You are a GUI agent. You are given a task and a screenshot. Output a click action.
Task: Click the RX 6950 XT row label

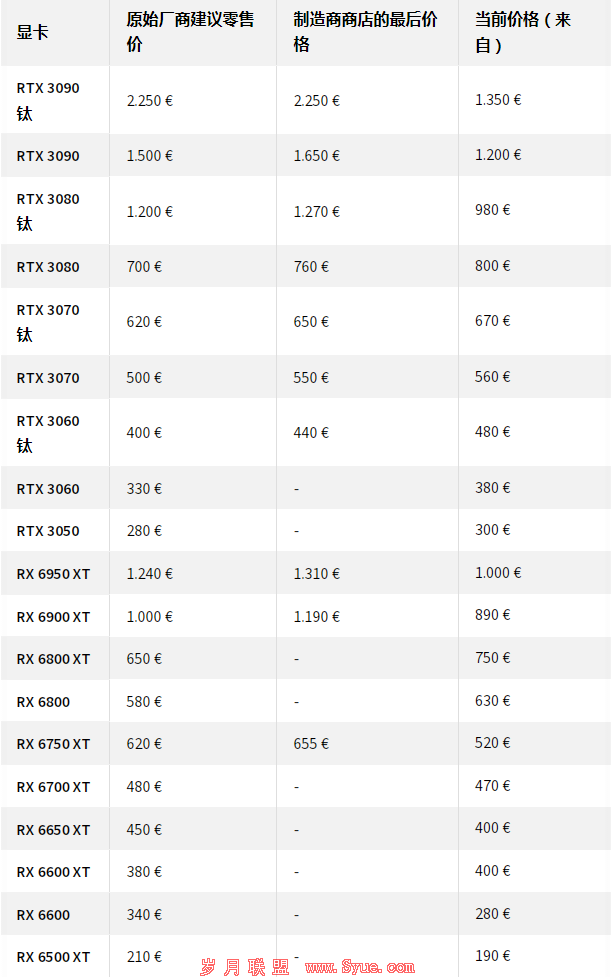(53, 574)
